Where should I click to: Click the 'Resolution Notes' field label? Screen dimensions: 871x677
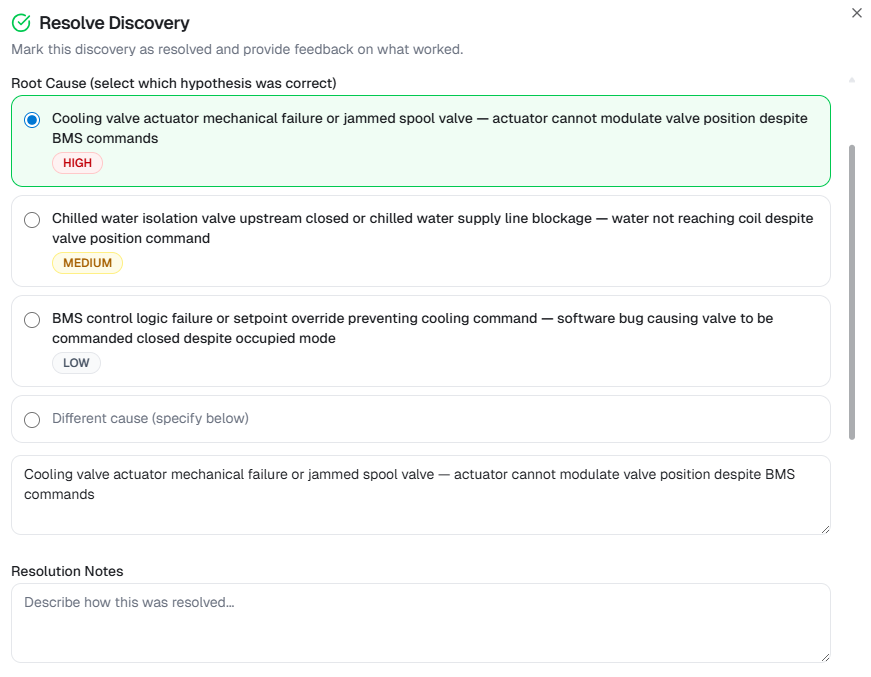click(x=67, y=571)
